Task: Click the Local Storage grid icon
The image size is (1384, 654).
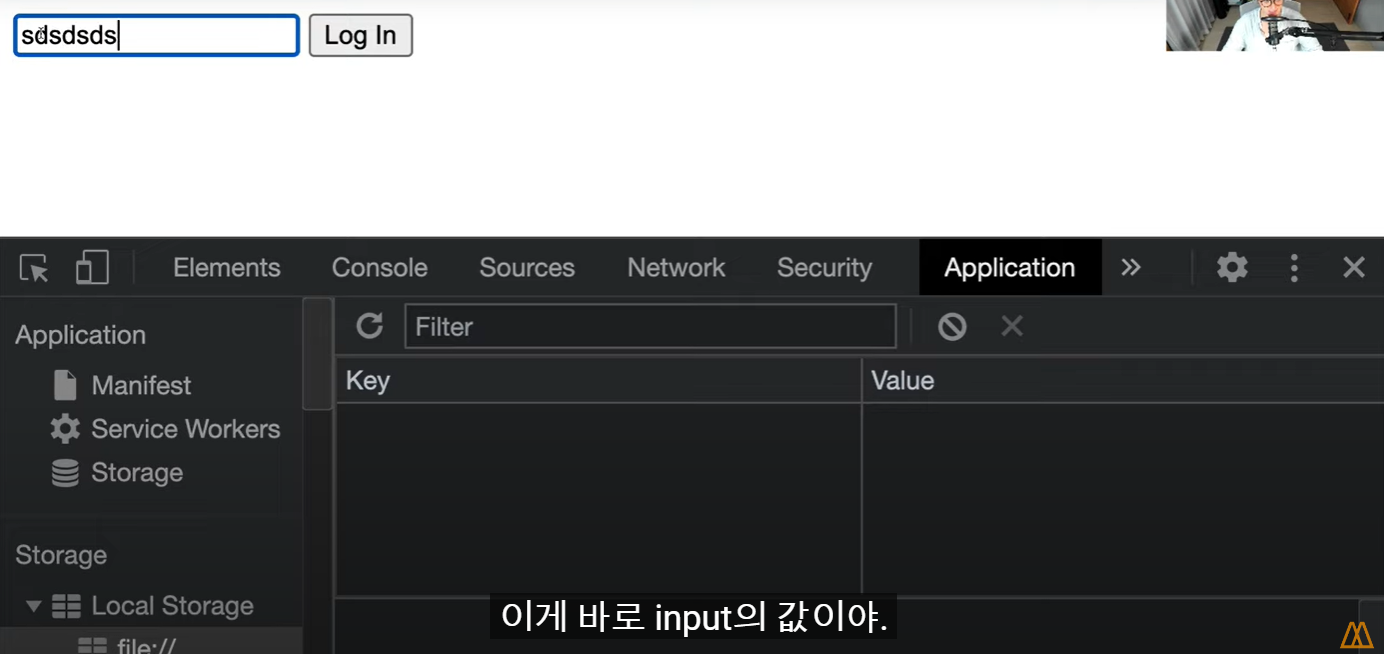Action: pyautogui.click(x=66, y=606)
